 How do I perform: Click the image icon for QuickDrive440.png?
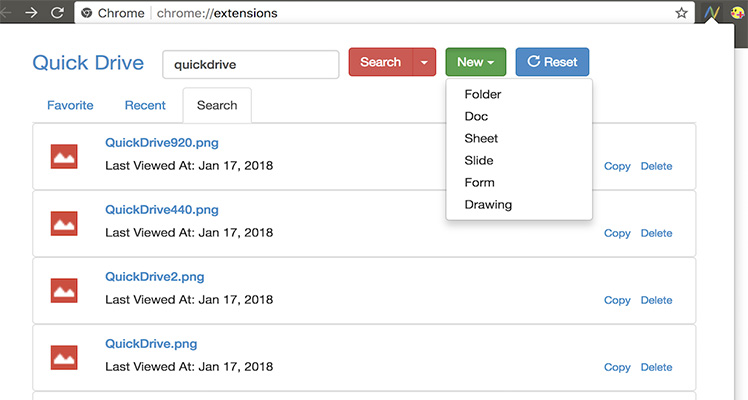pos(64,224)
